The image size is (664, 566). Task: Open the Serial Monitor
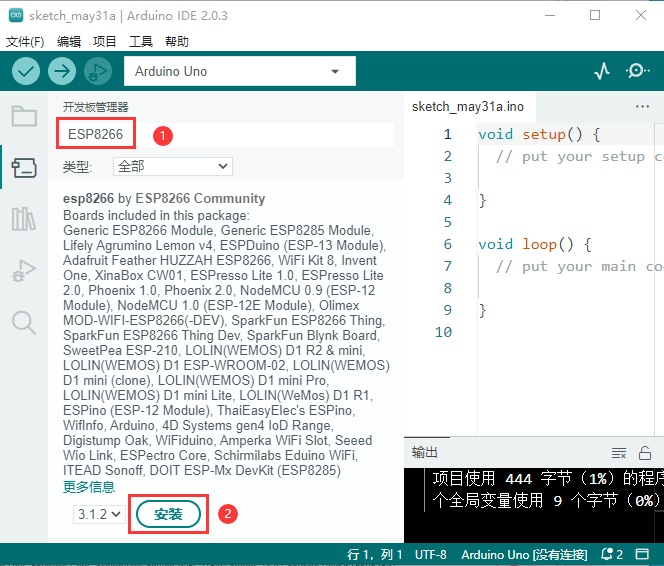click(x=637, y=71)
